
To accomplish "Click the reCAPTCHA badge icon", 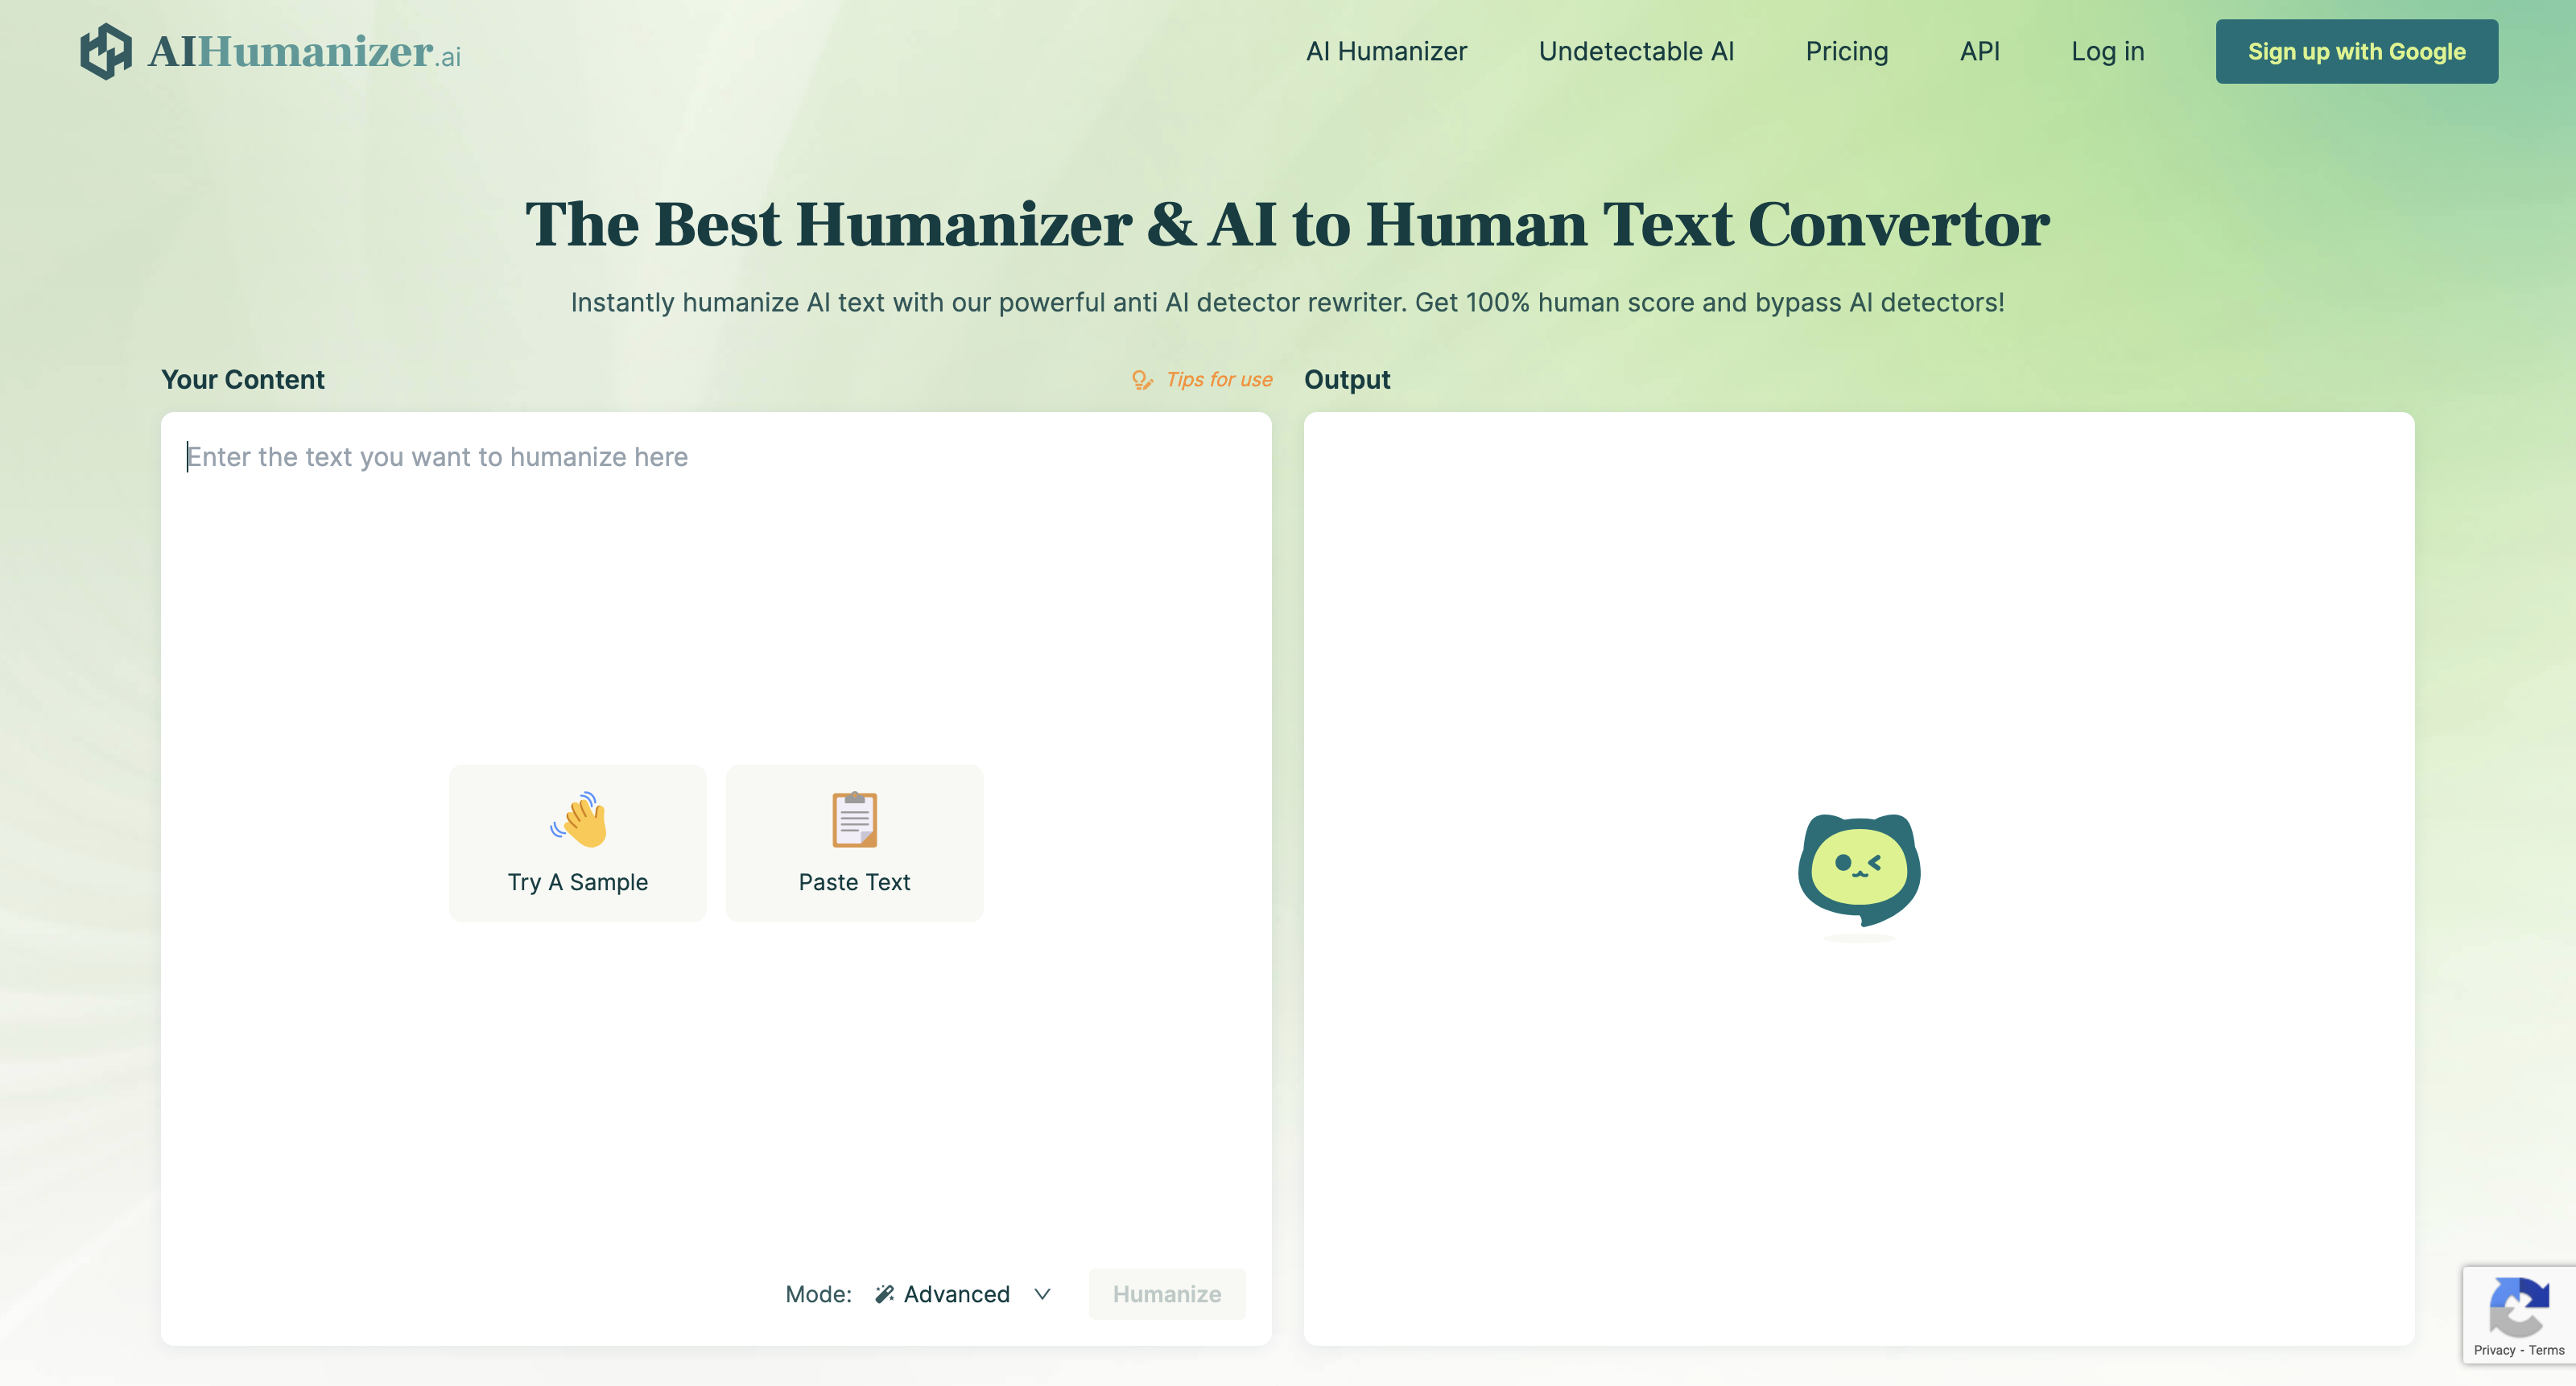I will [x=2517, y=1307].
